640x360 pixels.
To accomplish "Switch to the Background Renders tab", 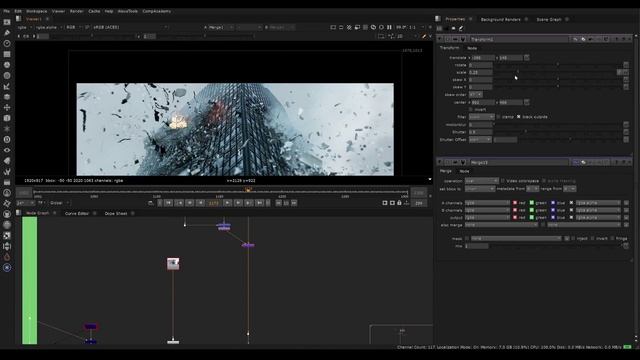I will point(500,19).
